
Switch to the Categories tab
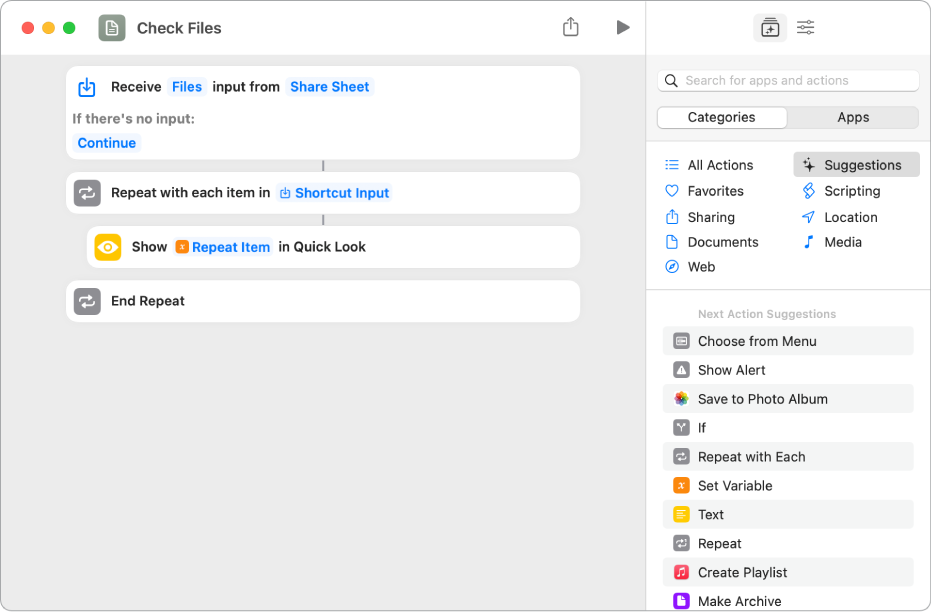(x=721, y=117)
